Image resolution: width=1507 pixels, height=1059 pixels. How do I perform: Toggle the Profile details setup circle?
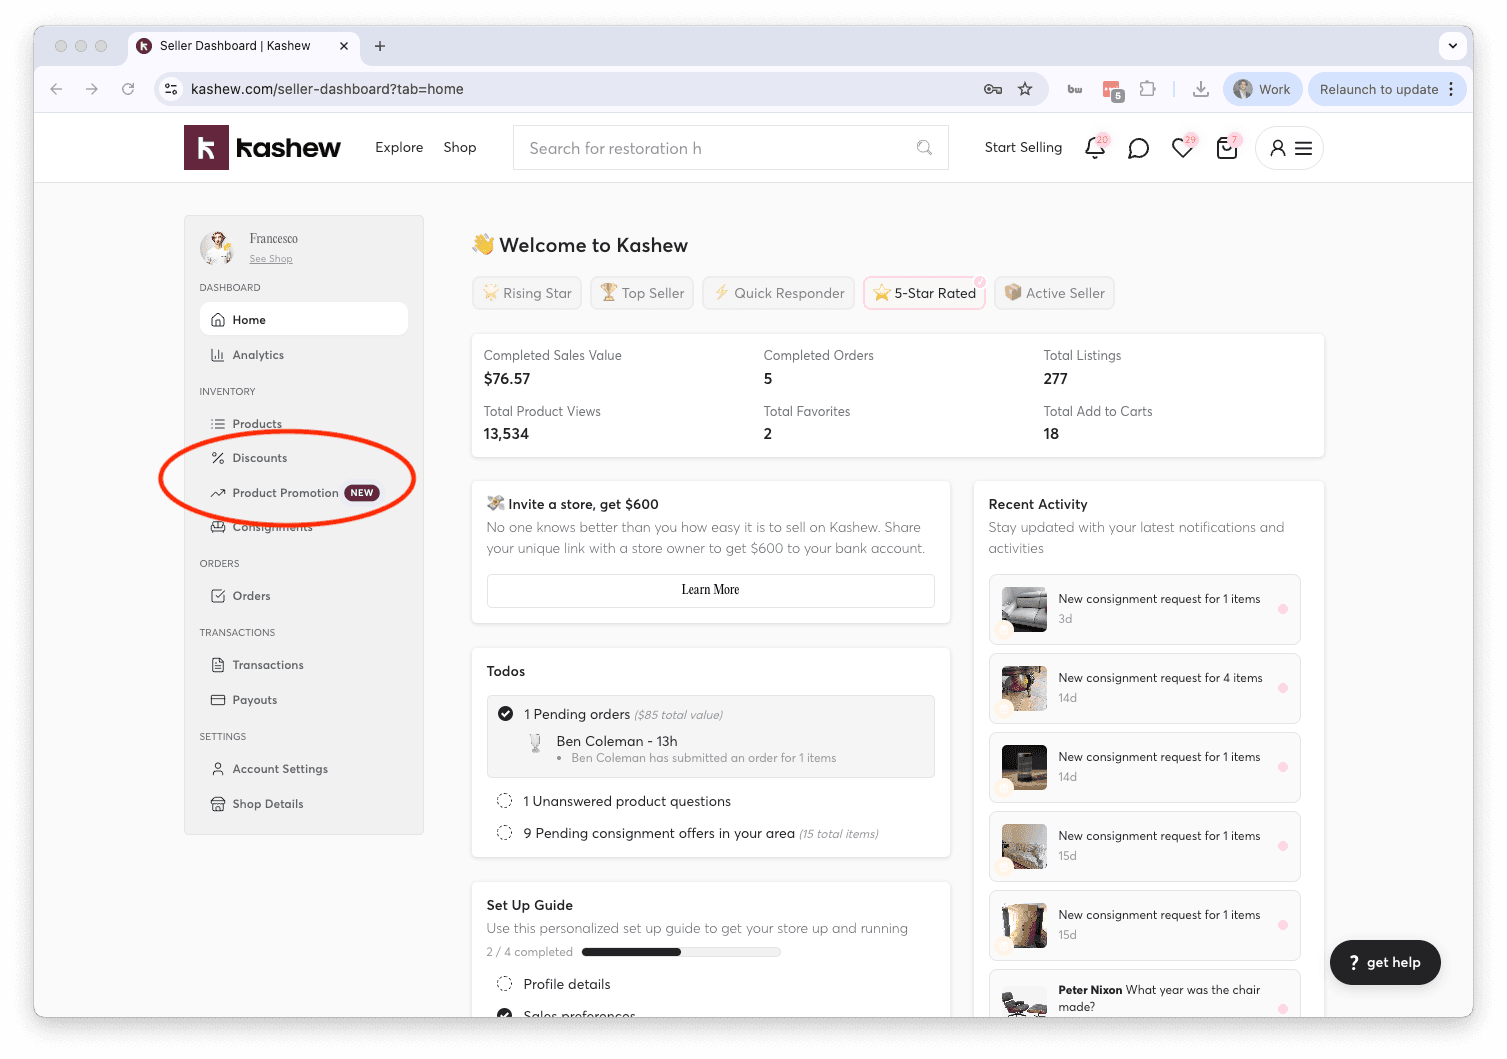505,984
